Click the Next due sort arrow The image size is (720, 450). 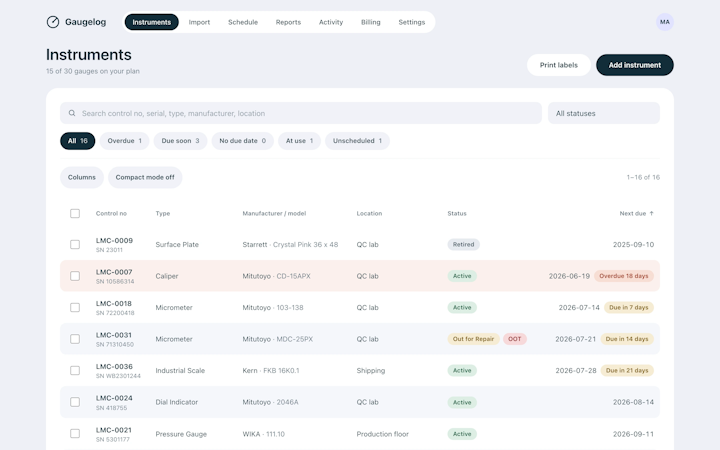[x=651, y=213]
